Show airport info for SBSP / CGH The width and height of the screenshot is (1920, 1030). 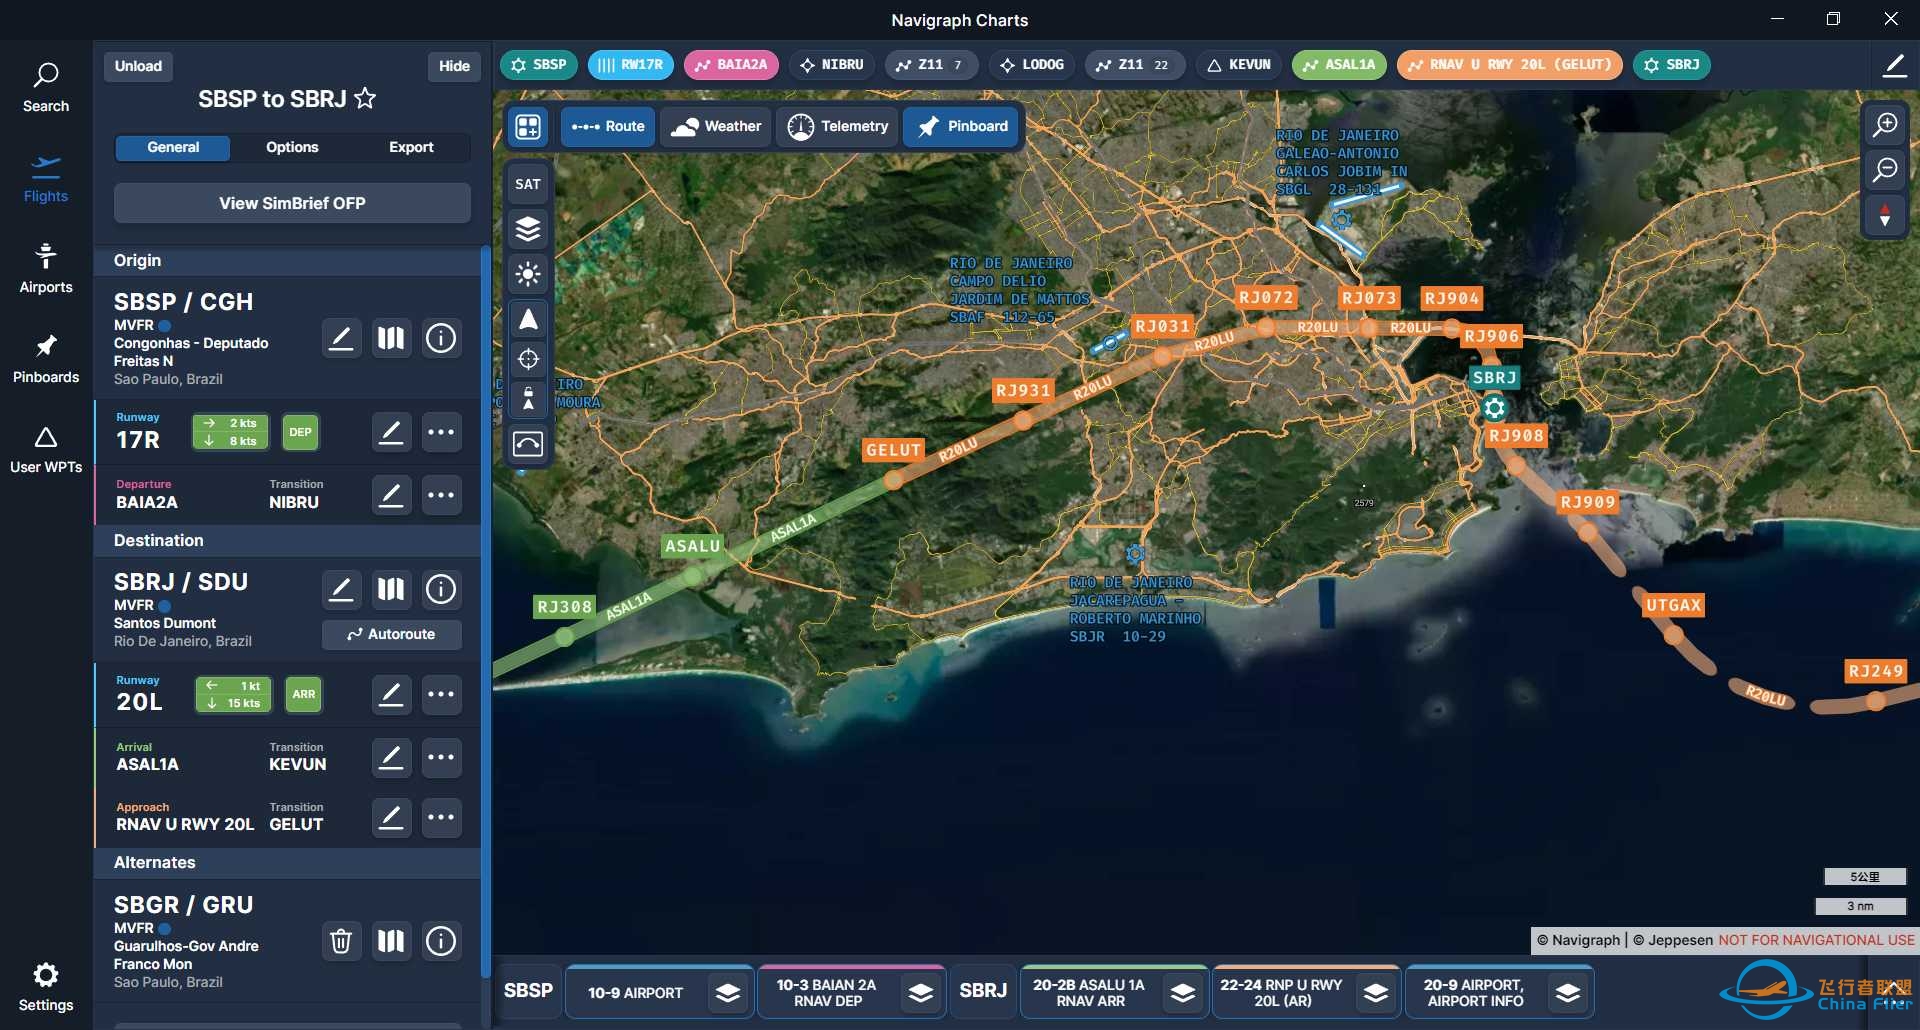(441, 338)
